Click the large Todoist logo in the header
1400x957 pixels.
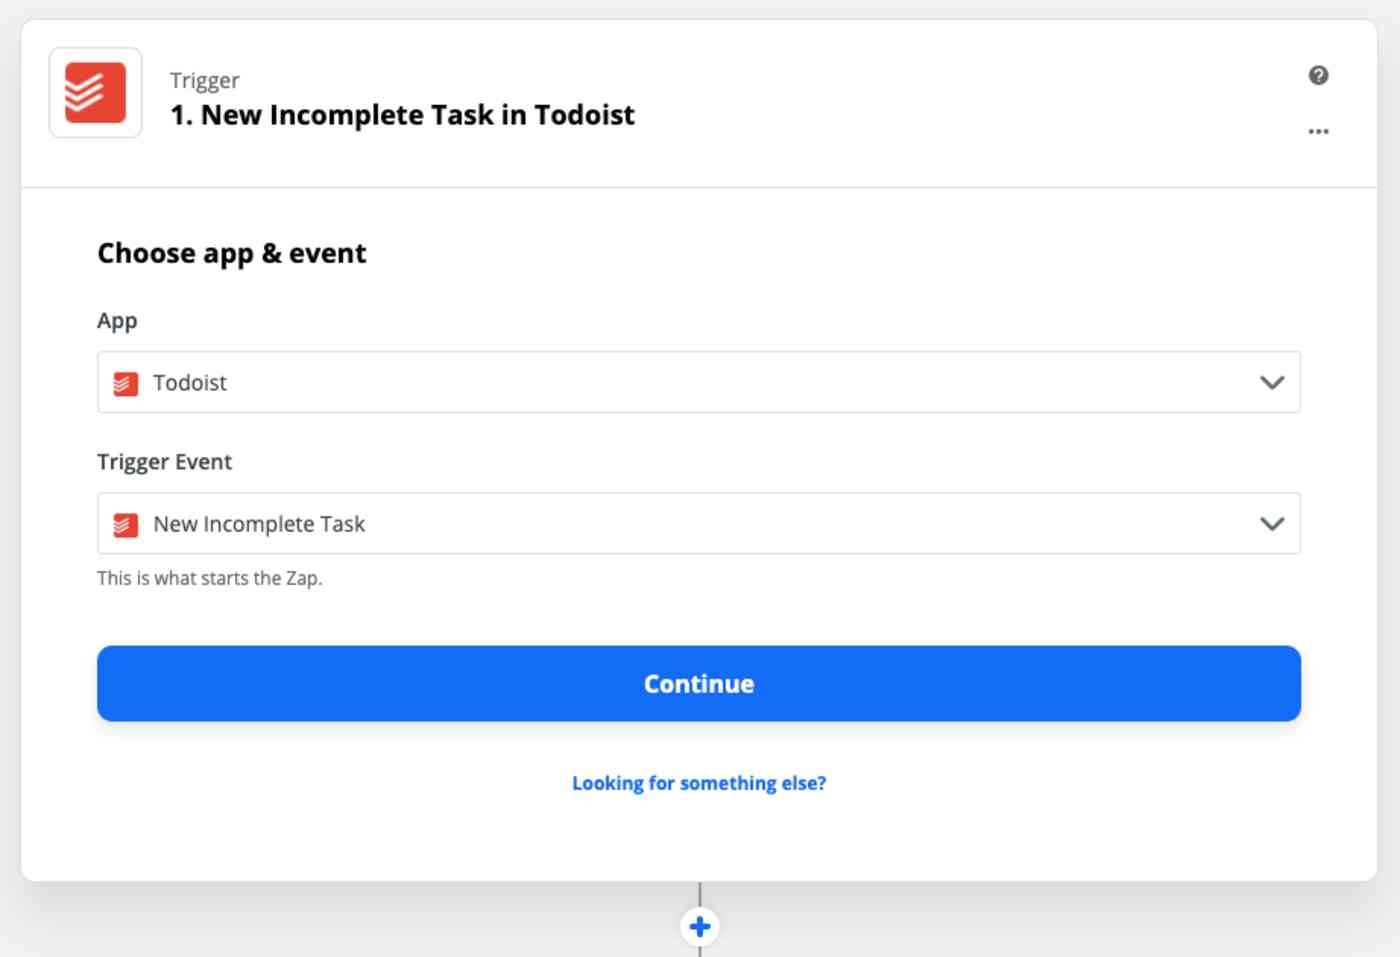95,93
